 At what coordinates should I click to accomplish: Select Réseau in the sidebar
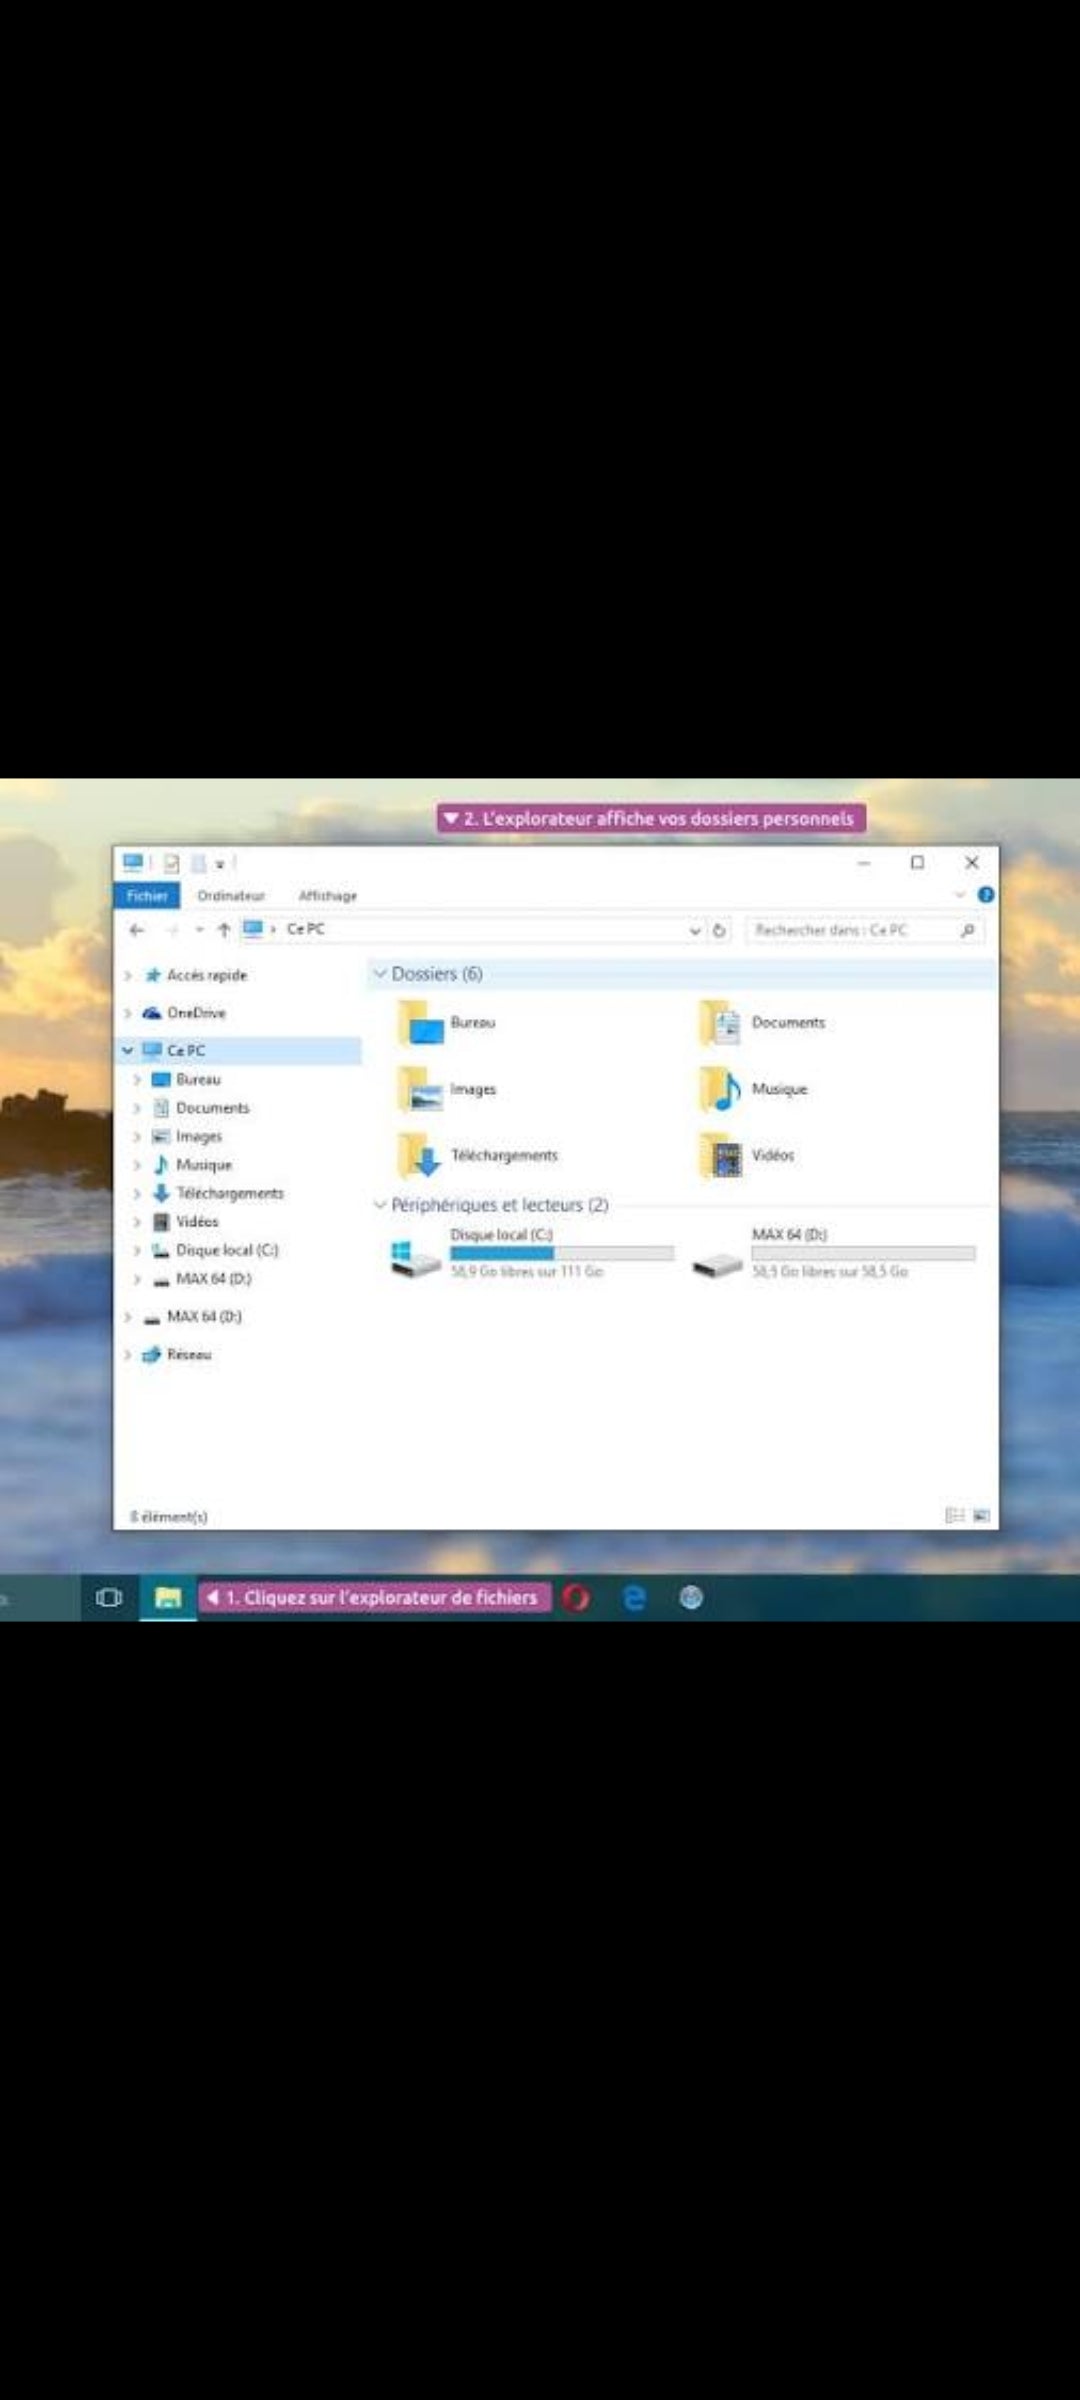pyautogui.click(x=188, y=1355)
